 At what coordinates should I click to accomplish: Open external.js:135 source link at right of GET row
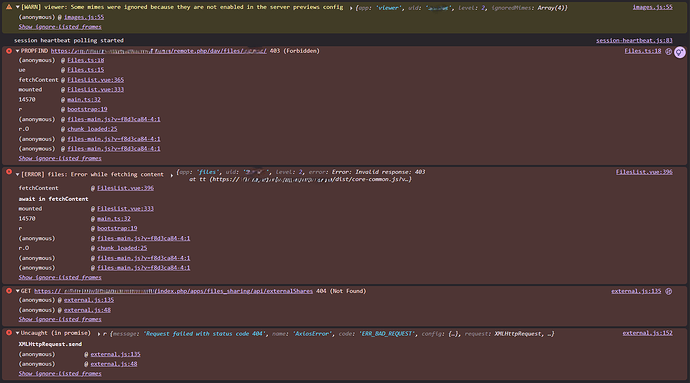pos(636,291)
